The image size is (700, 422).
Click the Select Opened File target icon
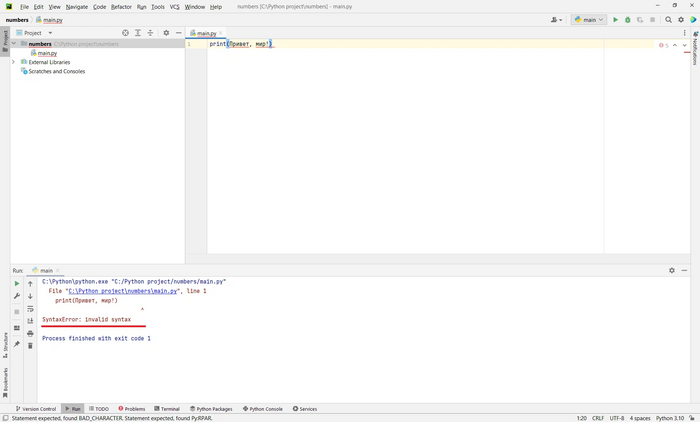click(x=125, y=33)
